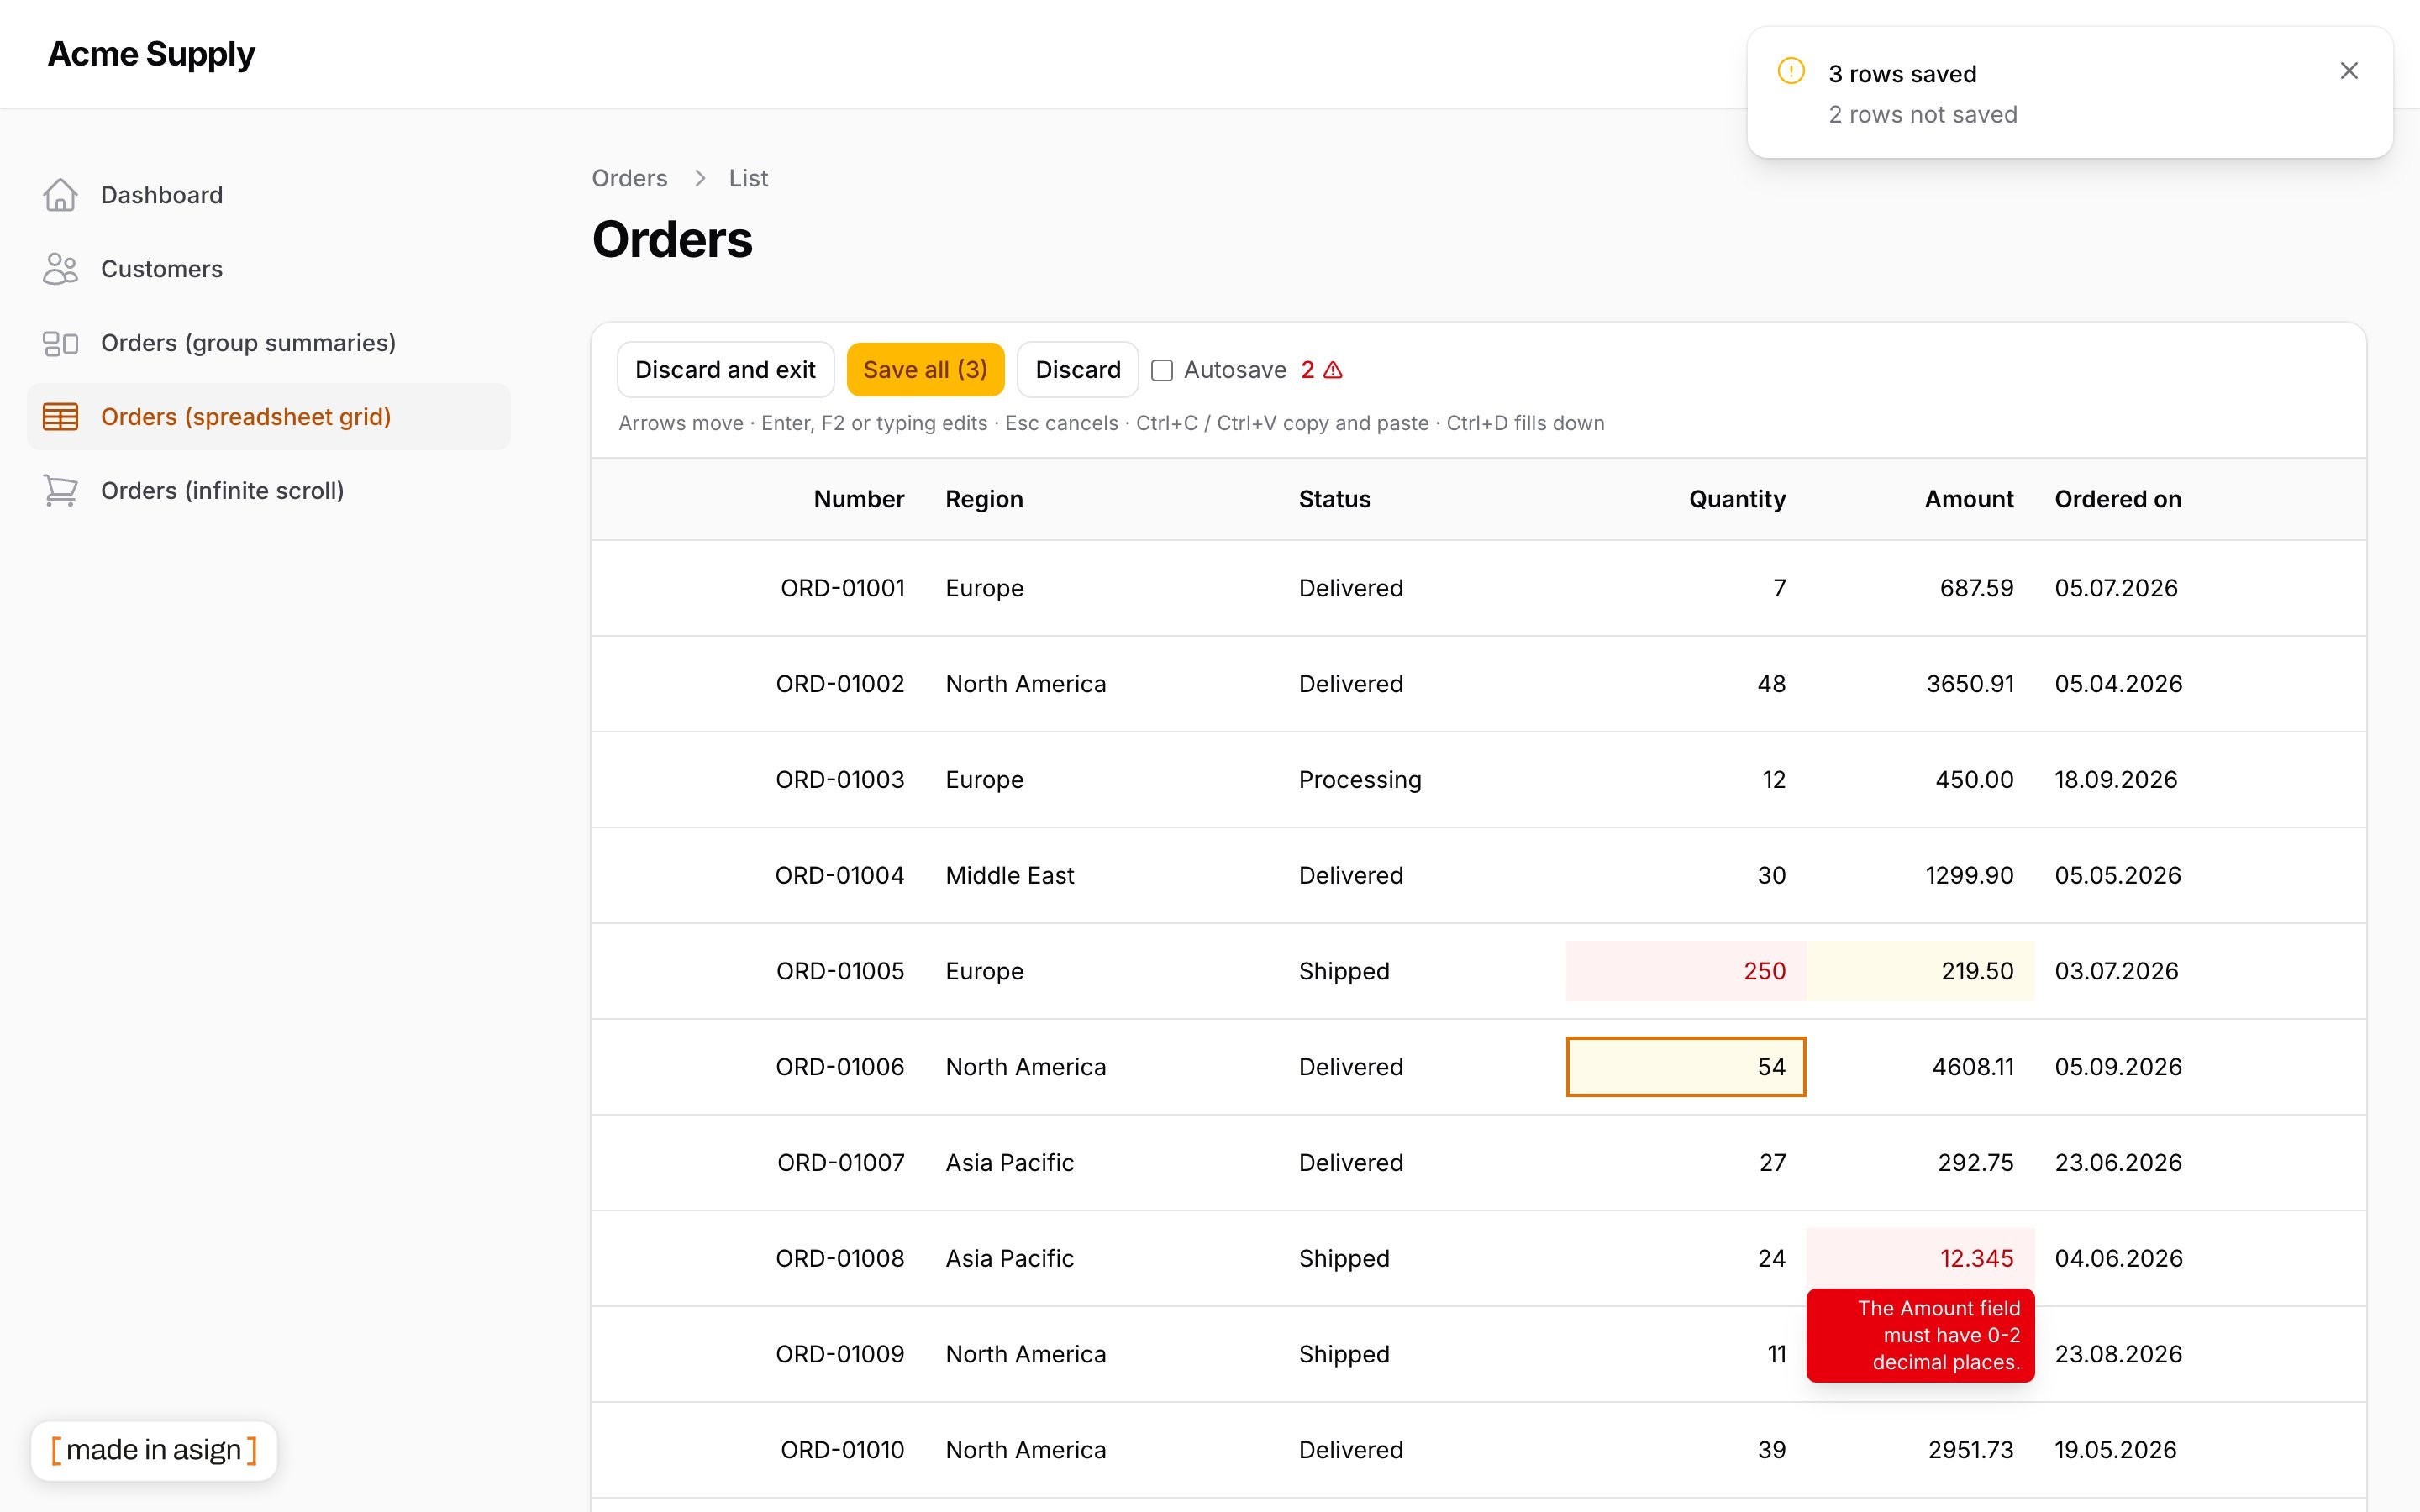Select the invalid quantity cell 250
The height and width of the screenshot is (1512, 2420).
(1686, 971)
